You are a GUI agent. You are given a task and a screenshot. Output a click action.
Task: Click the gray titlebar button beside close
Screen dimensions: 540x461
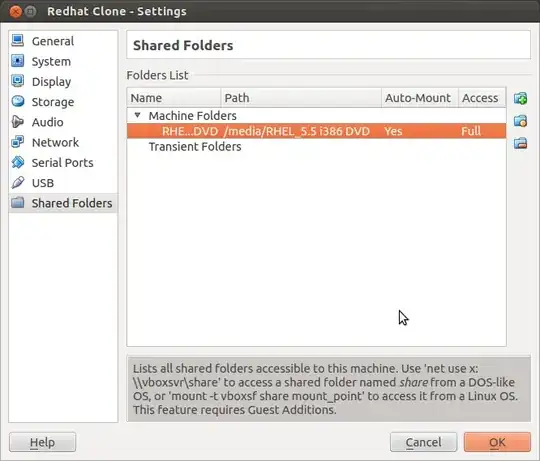tap(31, 11)
